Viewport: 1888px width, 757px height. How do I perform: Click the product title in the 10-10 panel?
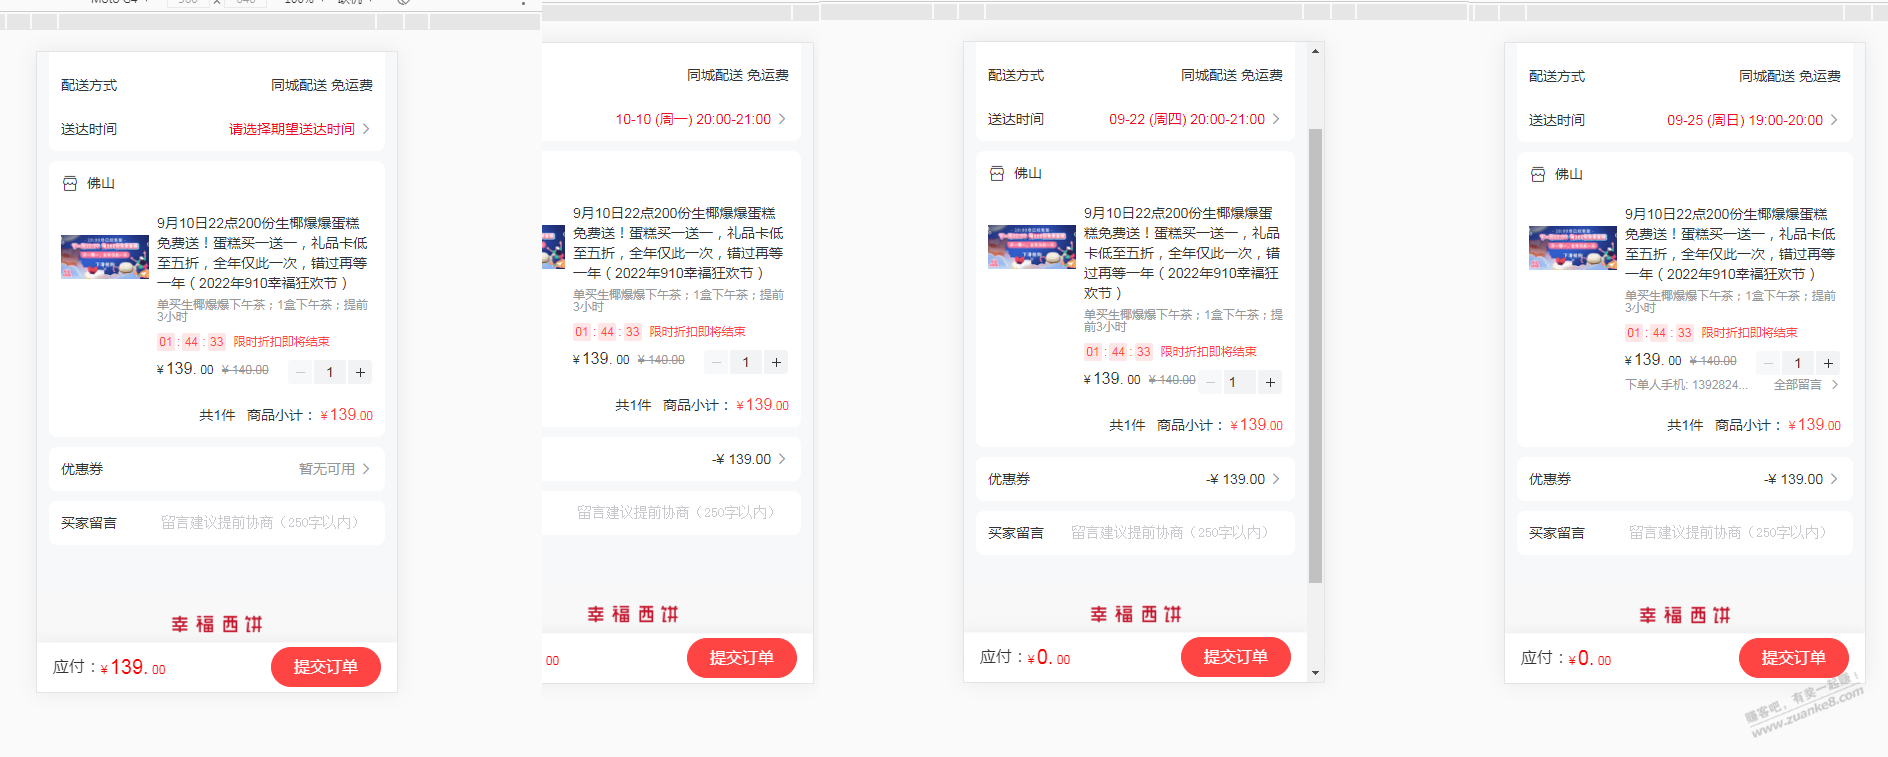click(678, 243)
